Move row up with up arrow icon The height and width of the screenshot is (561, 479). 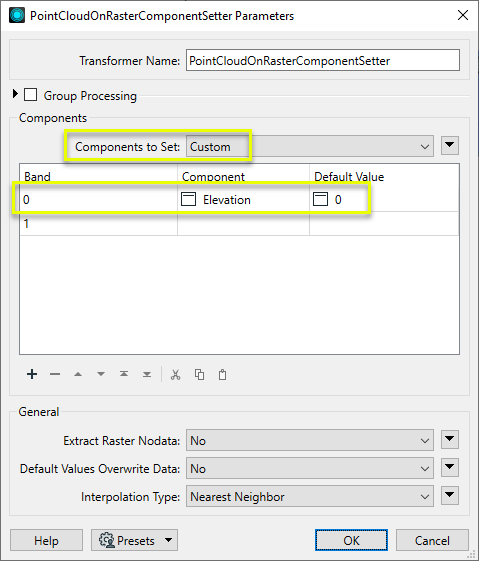click(x=78, y=374)
